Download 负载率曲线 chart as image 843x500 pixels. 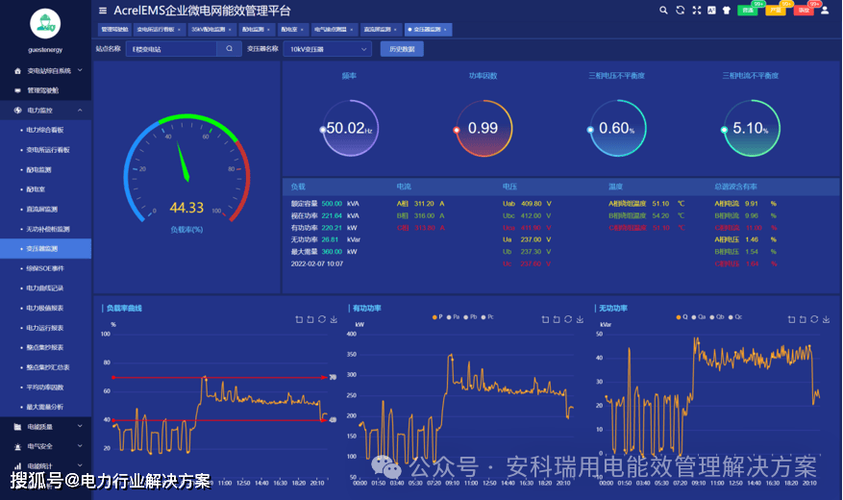tap(333, 319)
